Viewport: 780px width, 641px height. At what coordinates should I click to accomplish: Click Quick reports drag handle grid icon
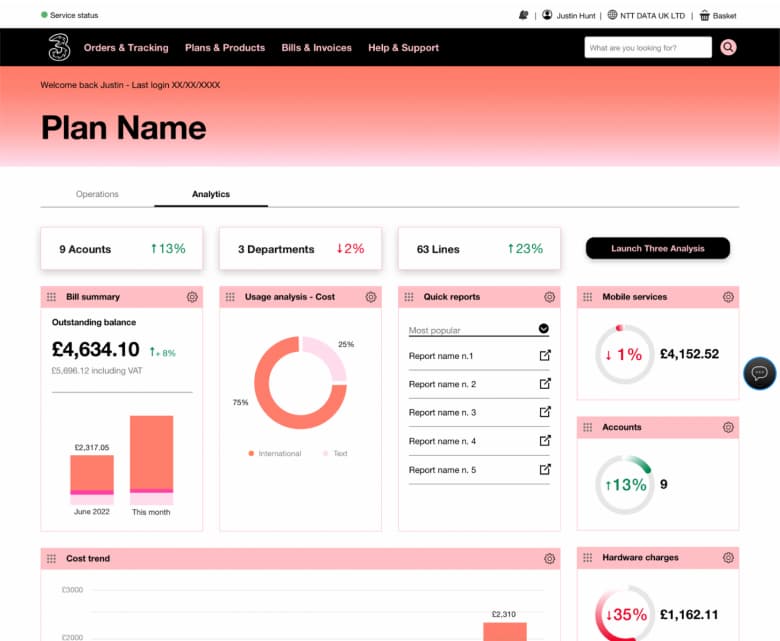pos(409,297)
